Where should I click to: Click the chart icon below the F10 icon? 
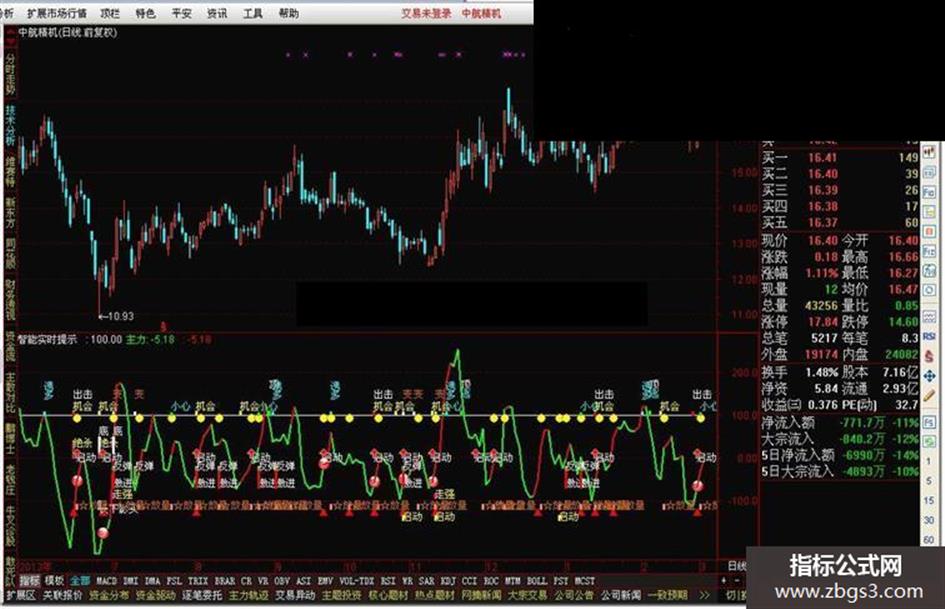click(x=929, y=271)
